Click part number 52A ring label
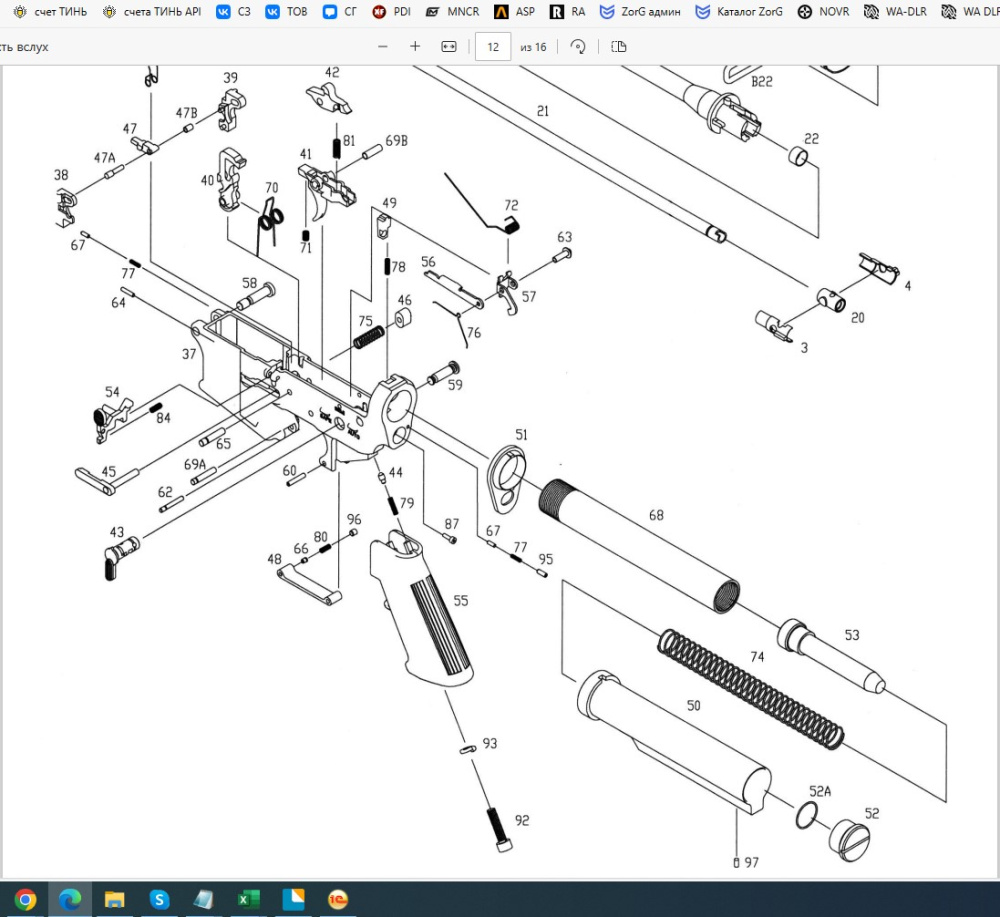1000x917 pixels. point(820,791)
